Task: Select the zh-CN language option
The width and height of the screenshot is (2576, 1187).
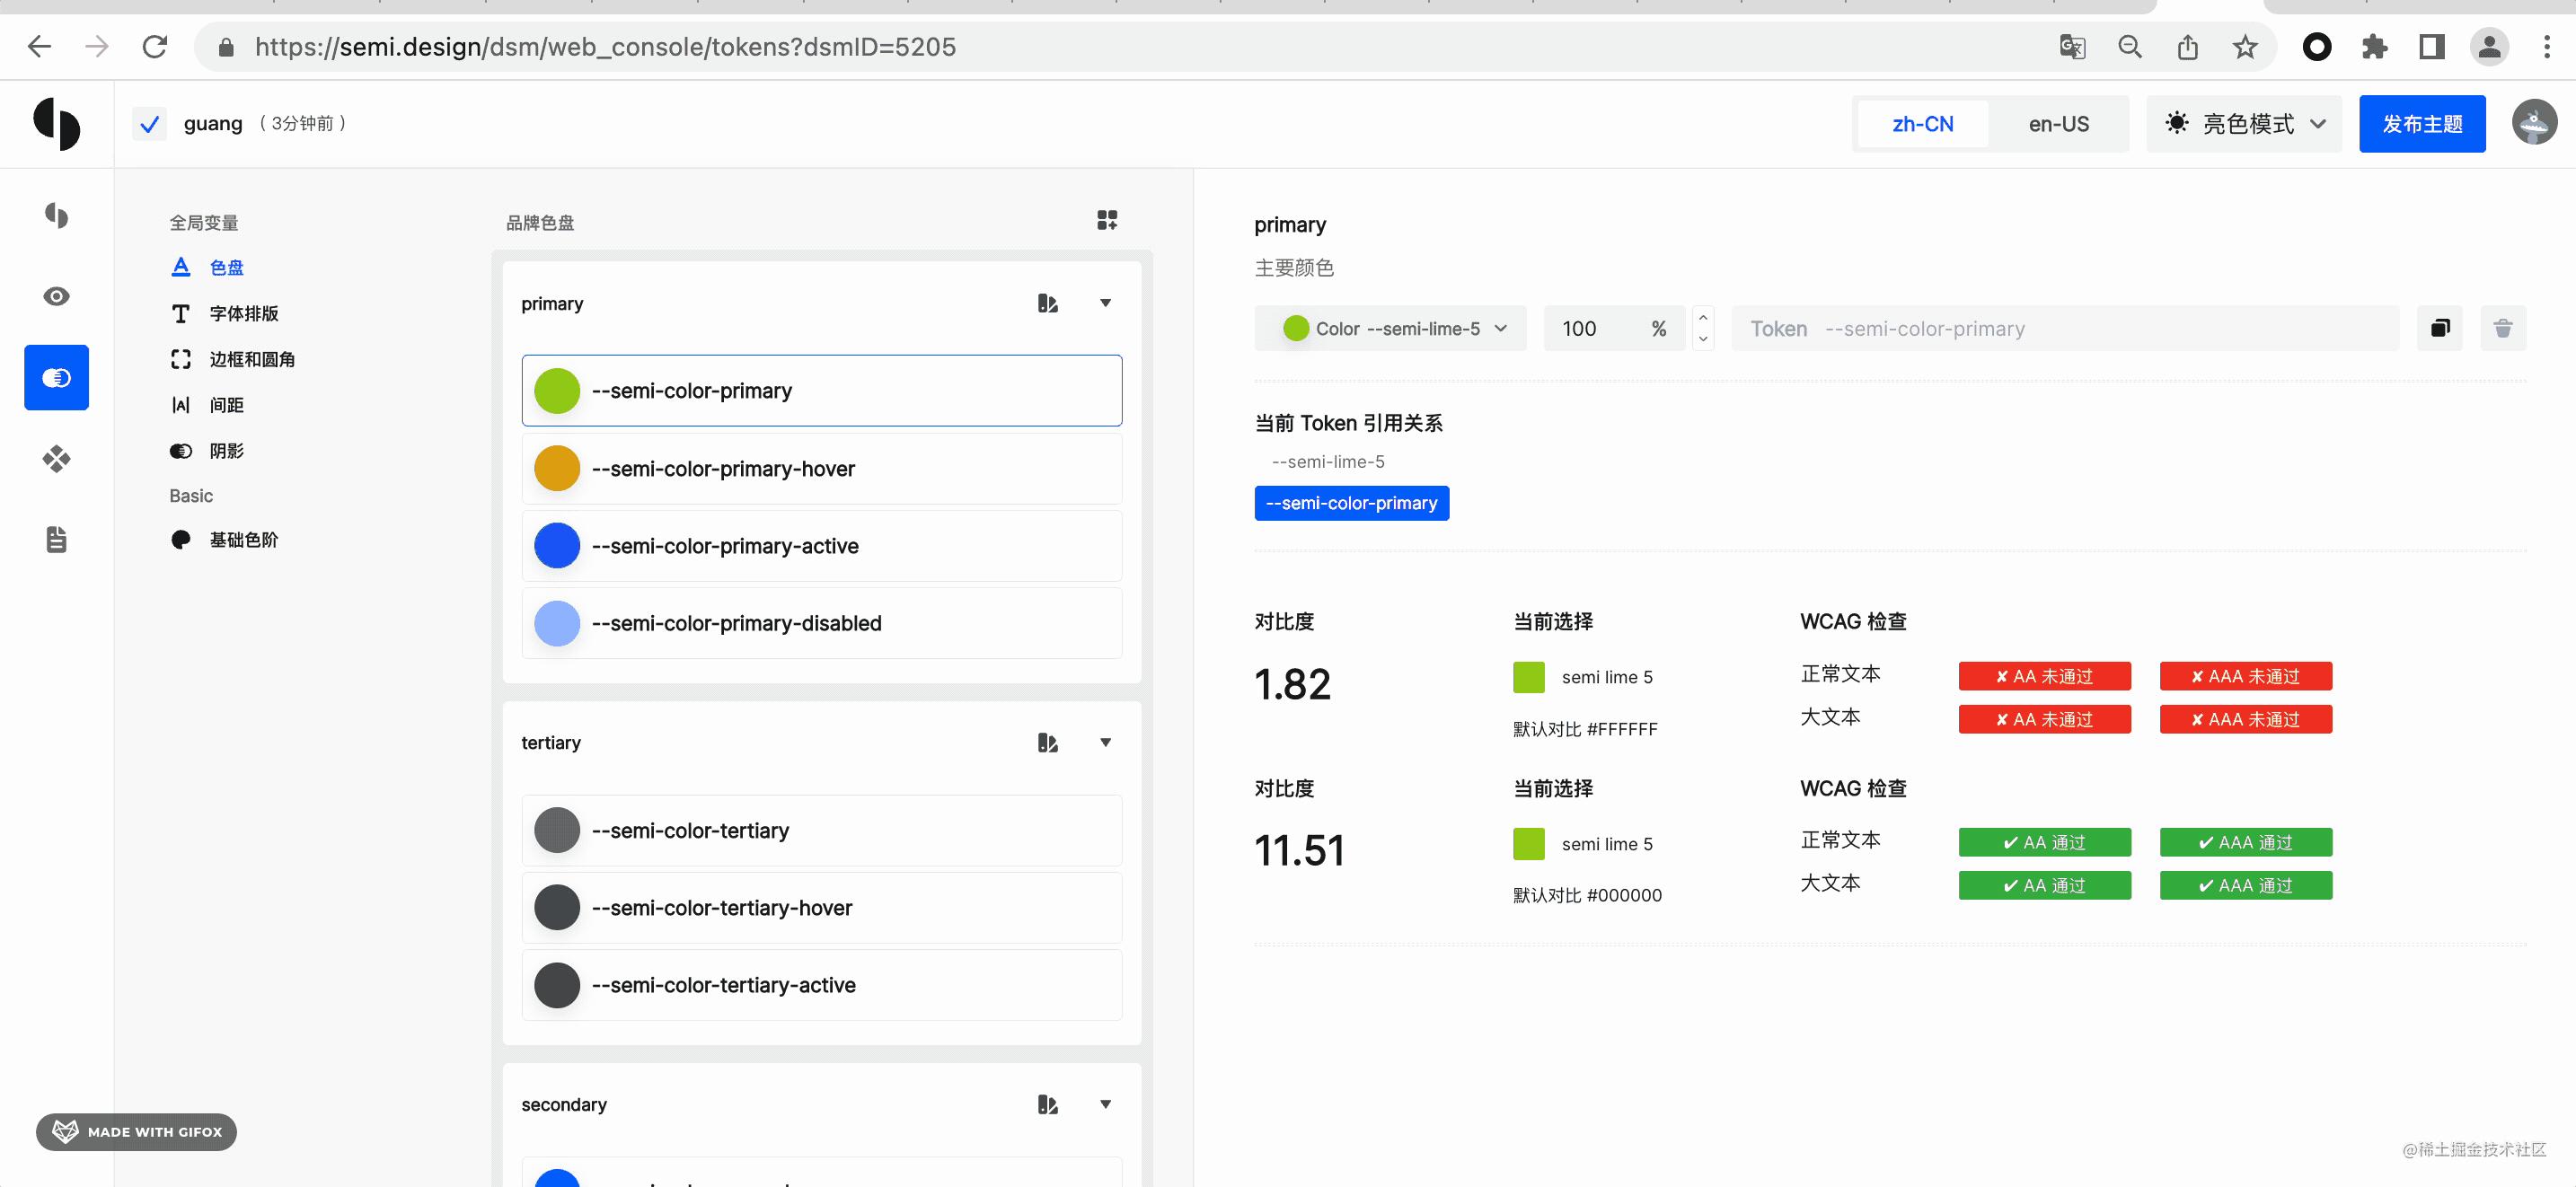Action: pos(1922,124)
